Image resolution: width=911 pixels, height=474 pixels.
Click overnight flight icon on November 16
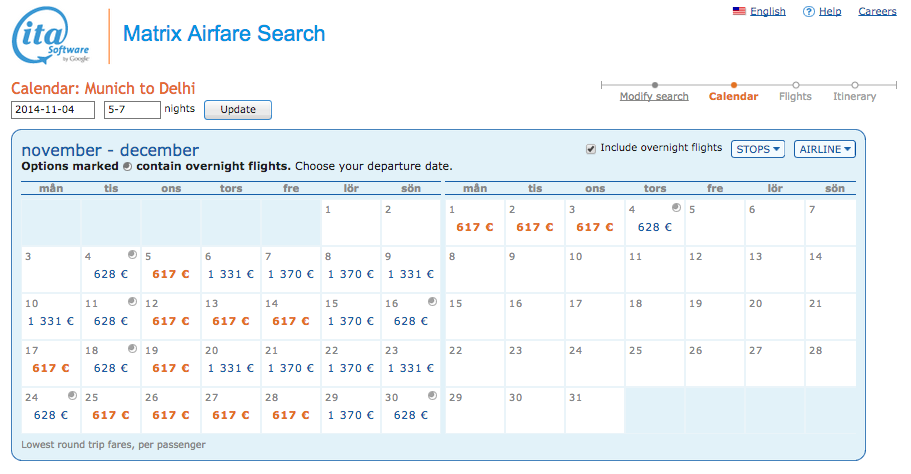point(432,301)
